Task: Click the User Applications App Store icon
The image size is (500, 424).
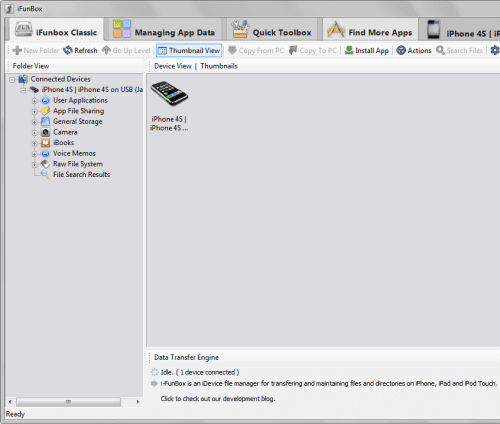Action: click(45, 100)
